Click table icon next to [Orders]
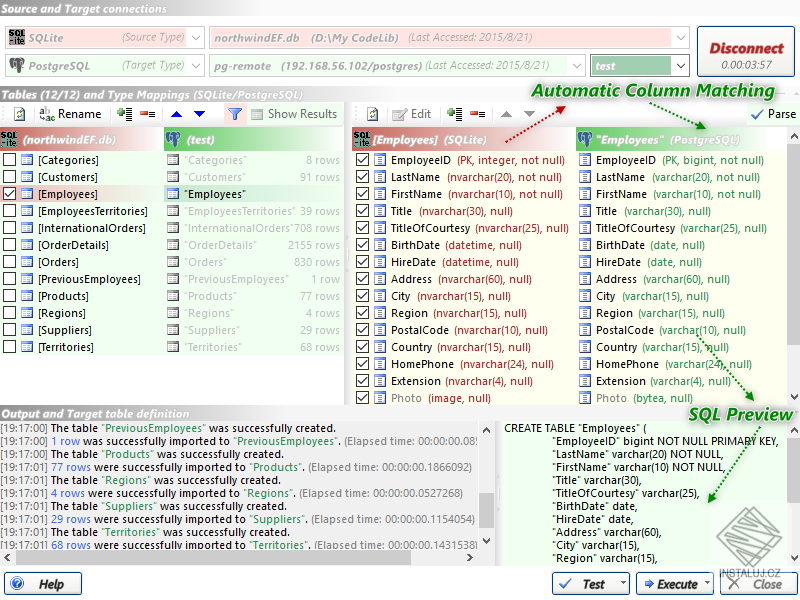 tap(27, 262)
